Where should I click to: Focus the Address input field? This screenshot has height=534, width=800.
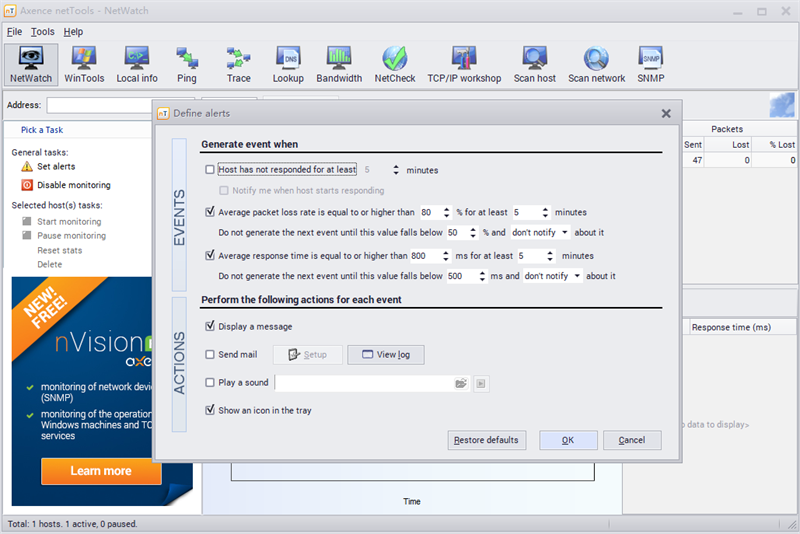pos(99,105)
